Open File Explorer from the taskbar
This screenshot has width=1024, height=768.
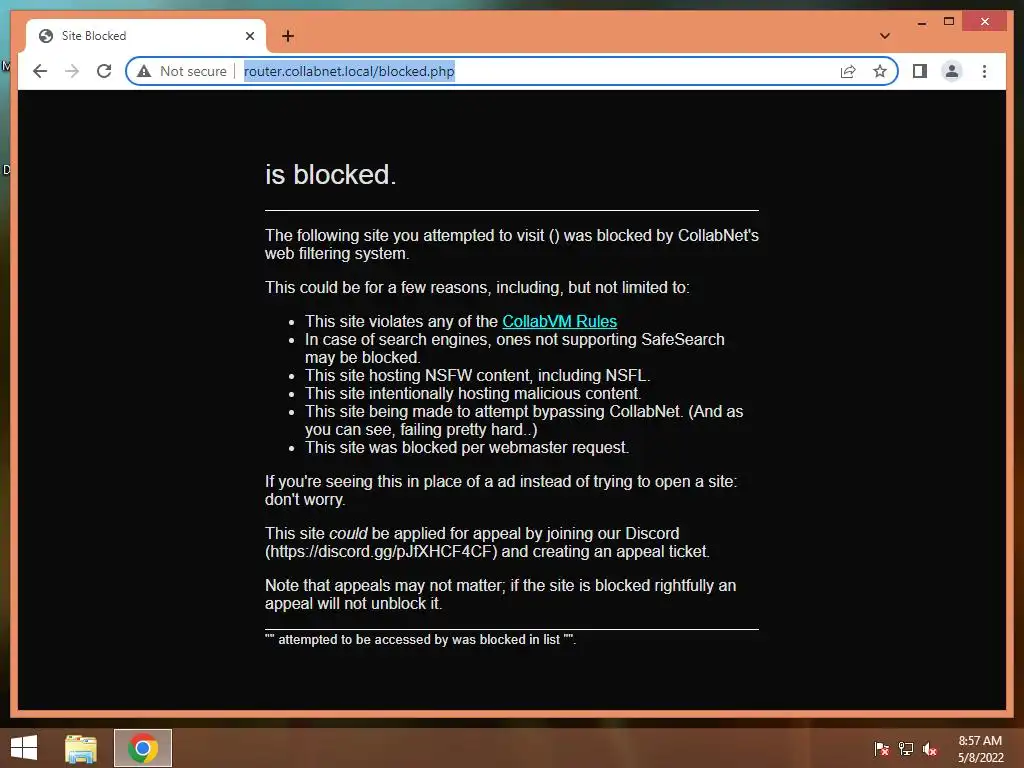[81, 748]
